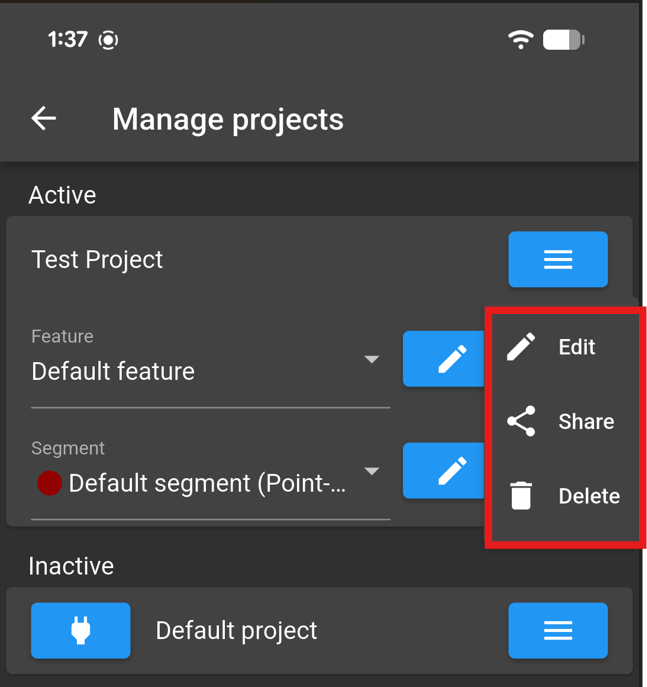Screen dimensions: 647x687
Task: Click pencil button beside Default feature
Action: 444,359
